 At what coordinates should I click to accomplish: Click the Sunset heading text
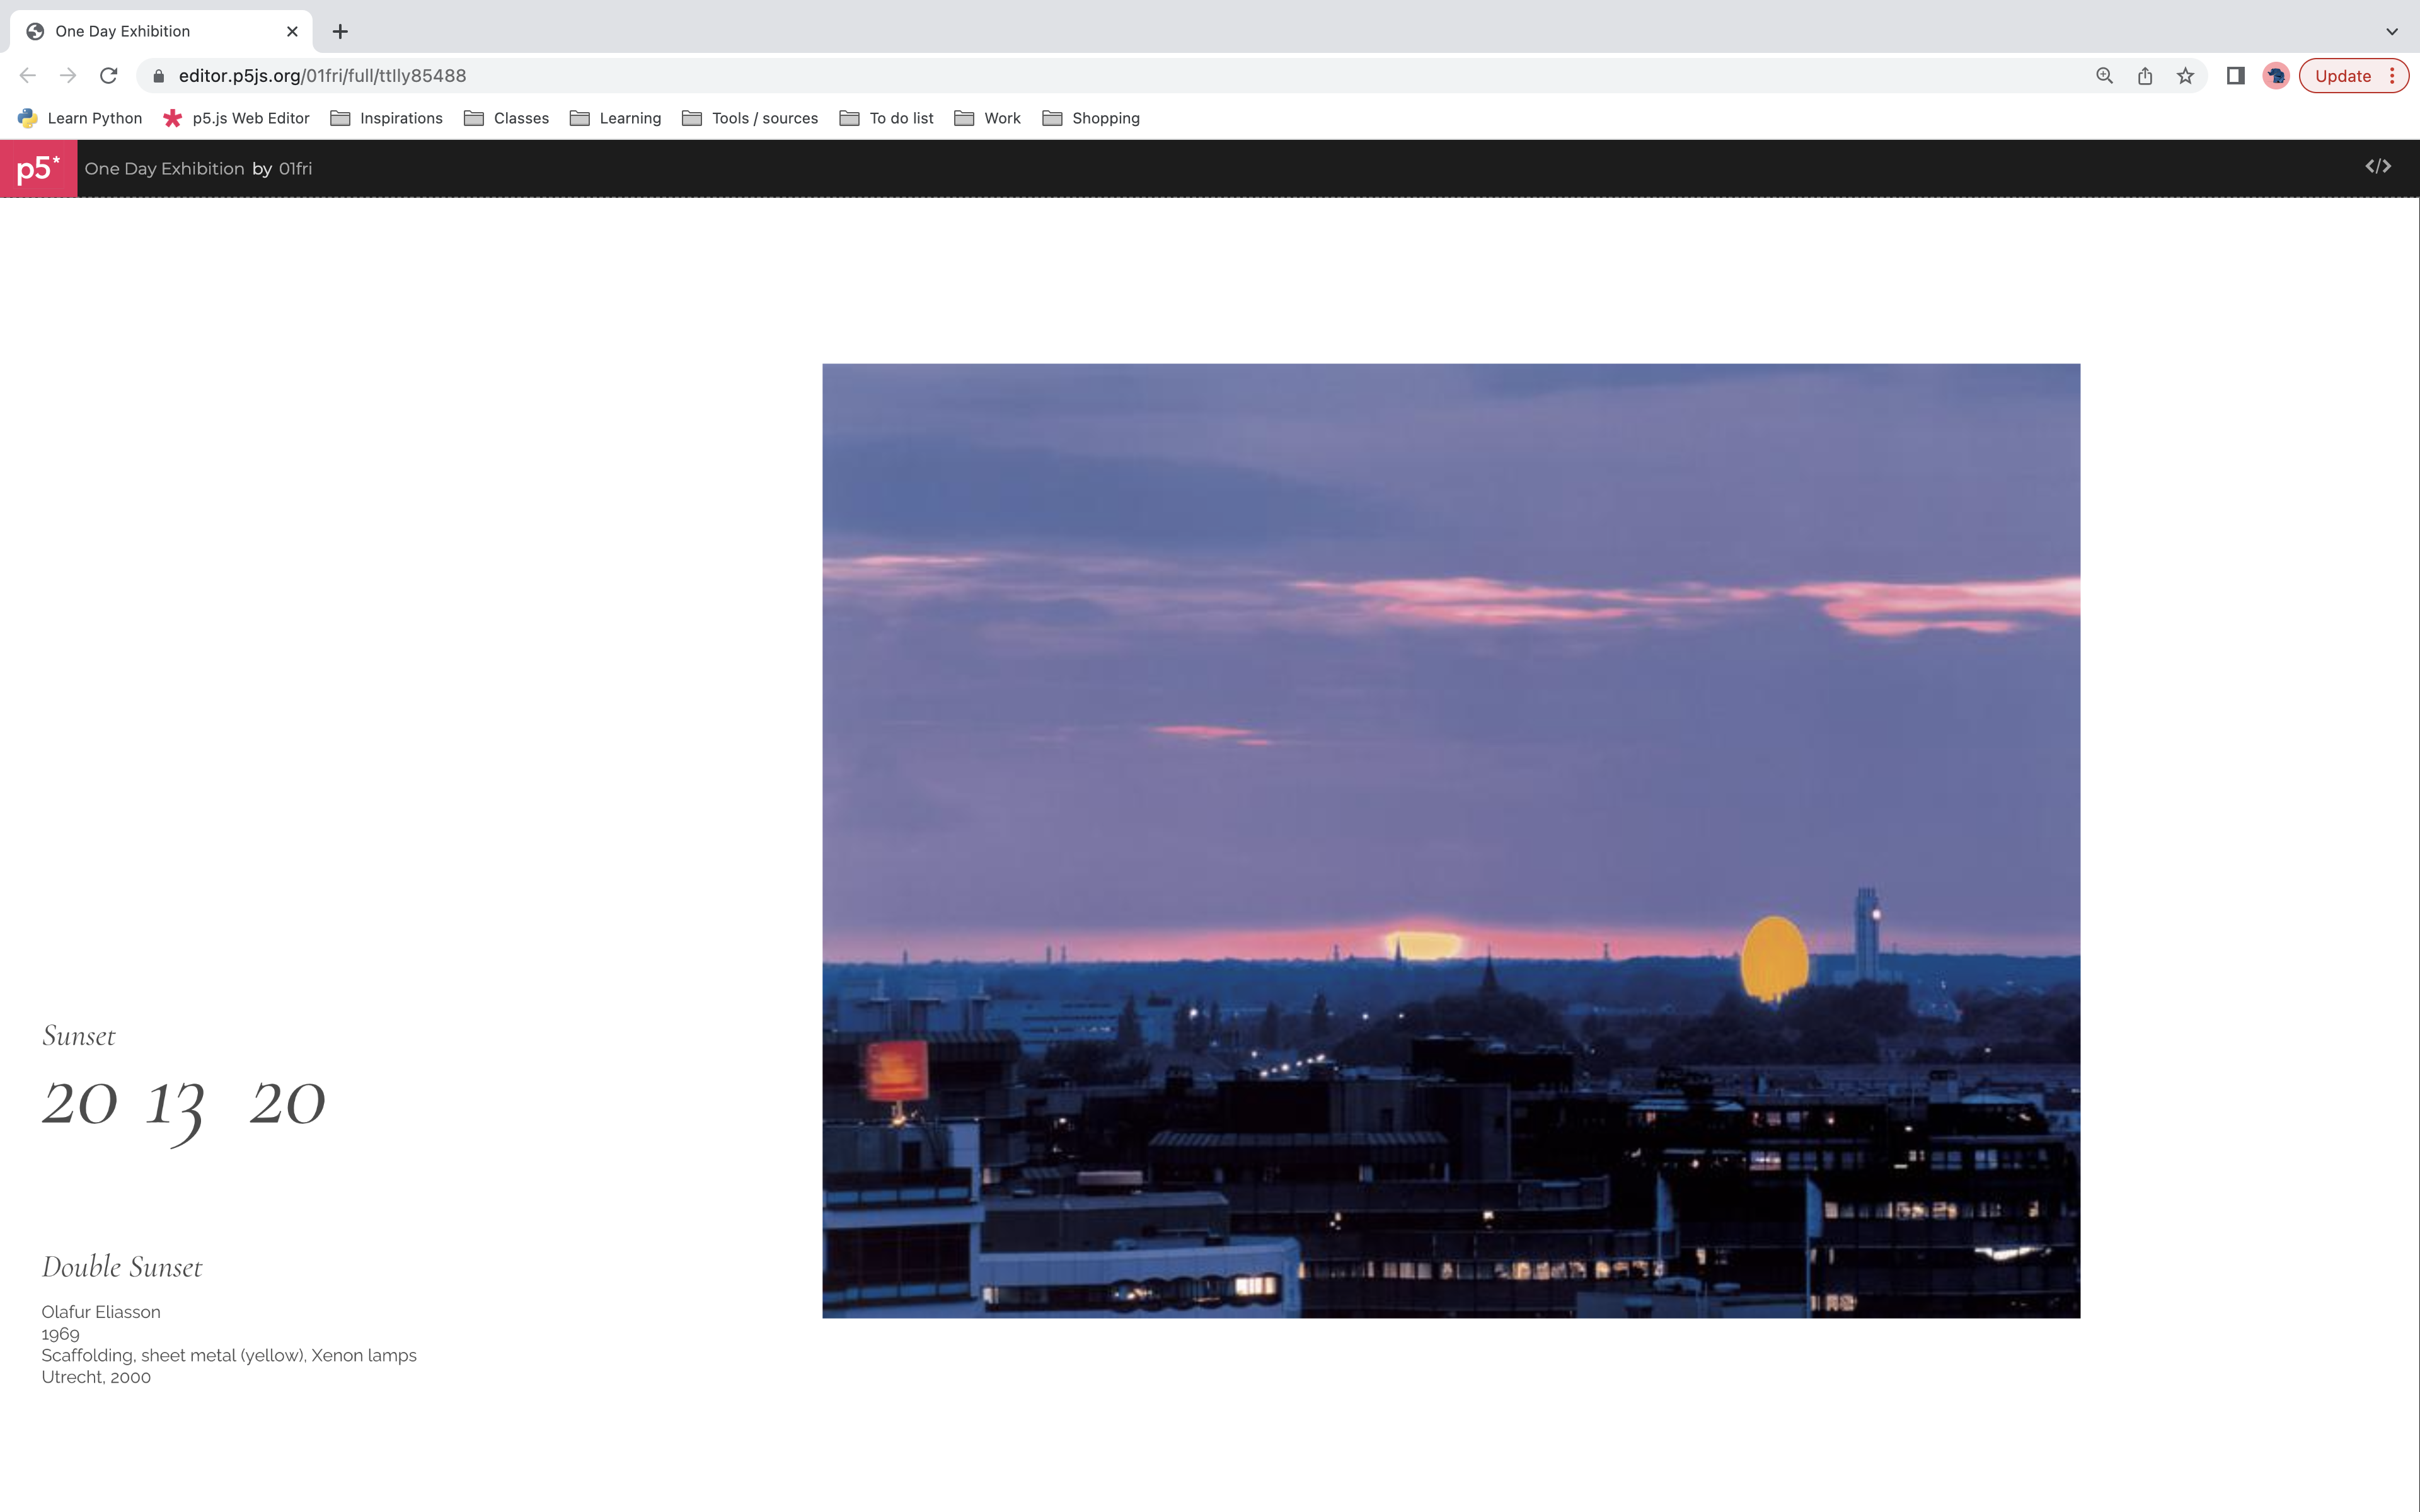click(x=78, y=1036)
